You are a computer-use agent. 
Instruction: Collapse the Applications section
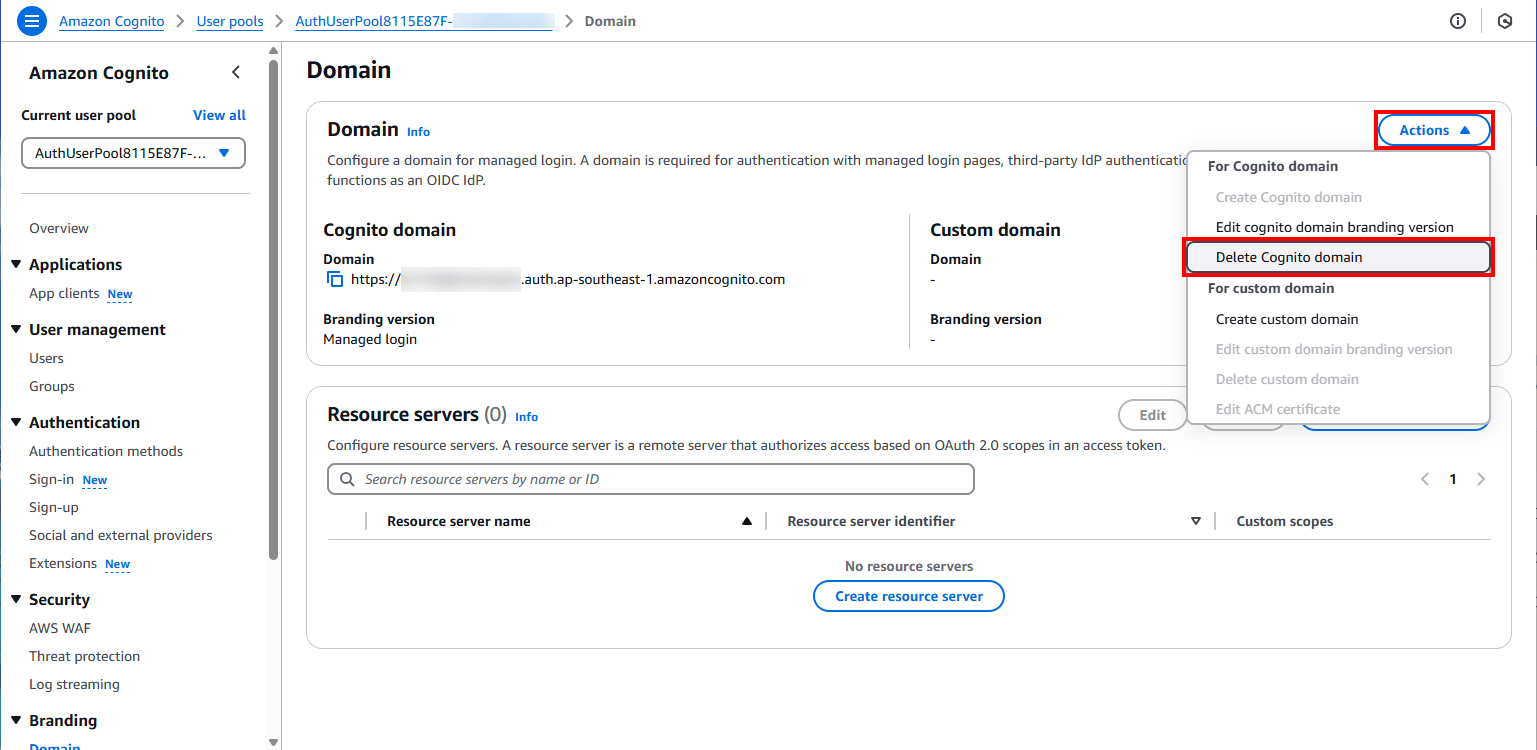pos(16,264)
